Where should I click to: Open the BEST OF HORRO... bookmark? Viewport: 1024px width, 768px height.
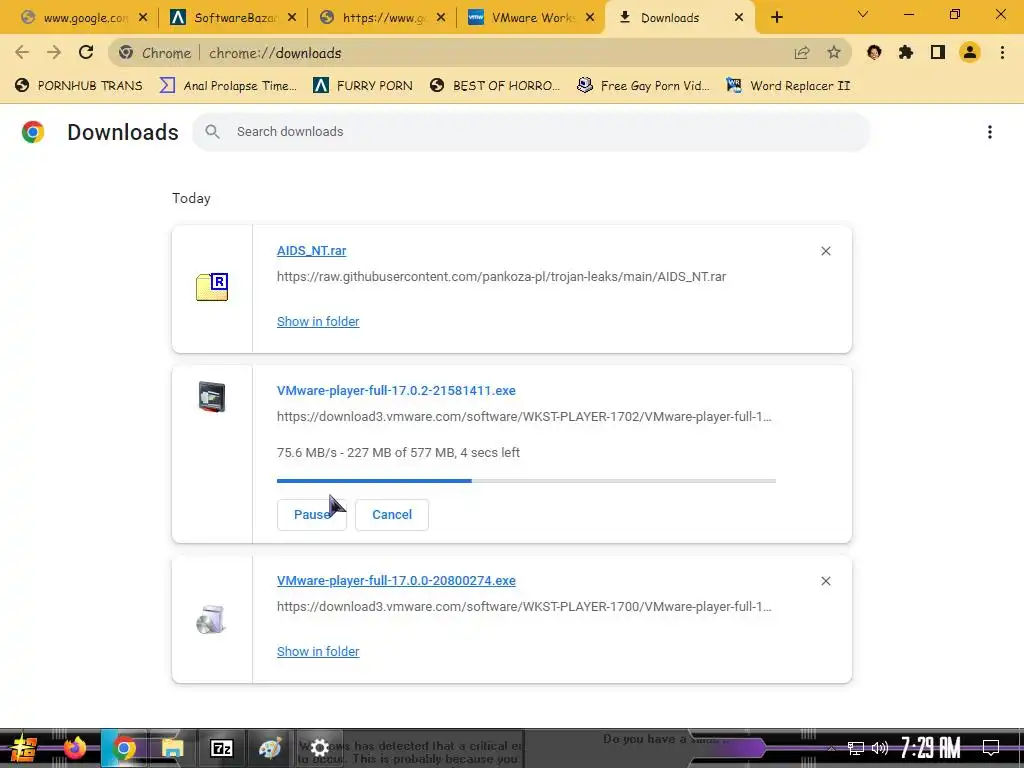pos(495,86)
